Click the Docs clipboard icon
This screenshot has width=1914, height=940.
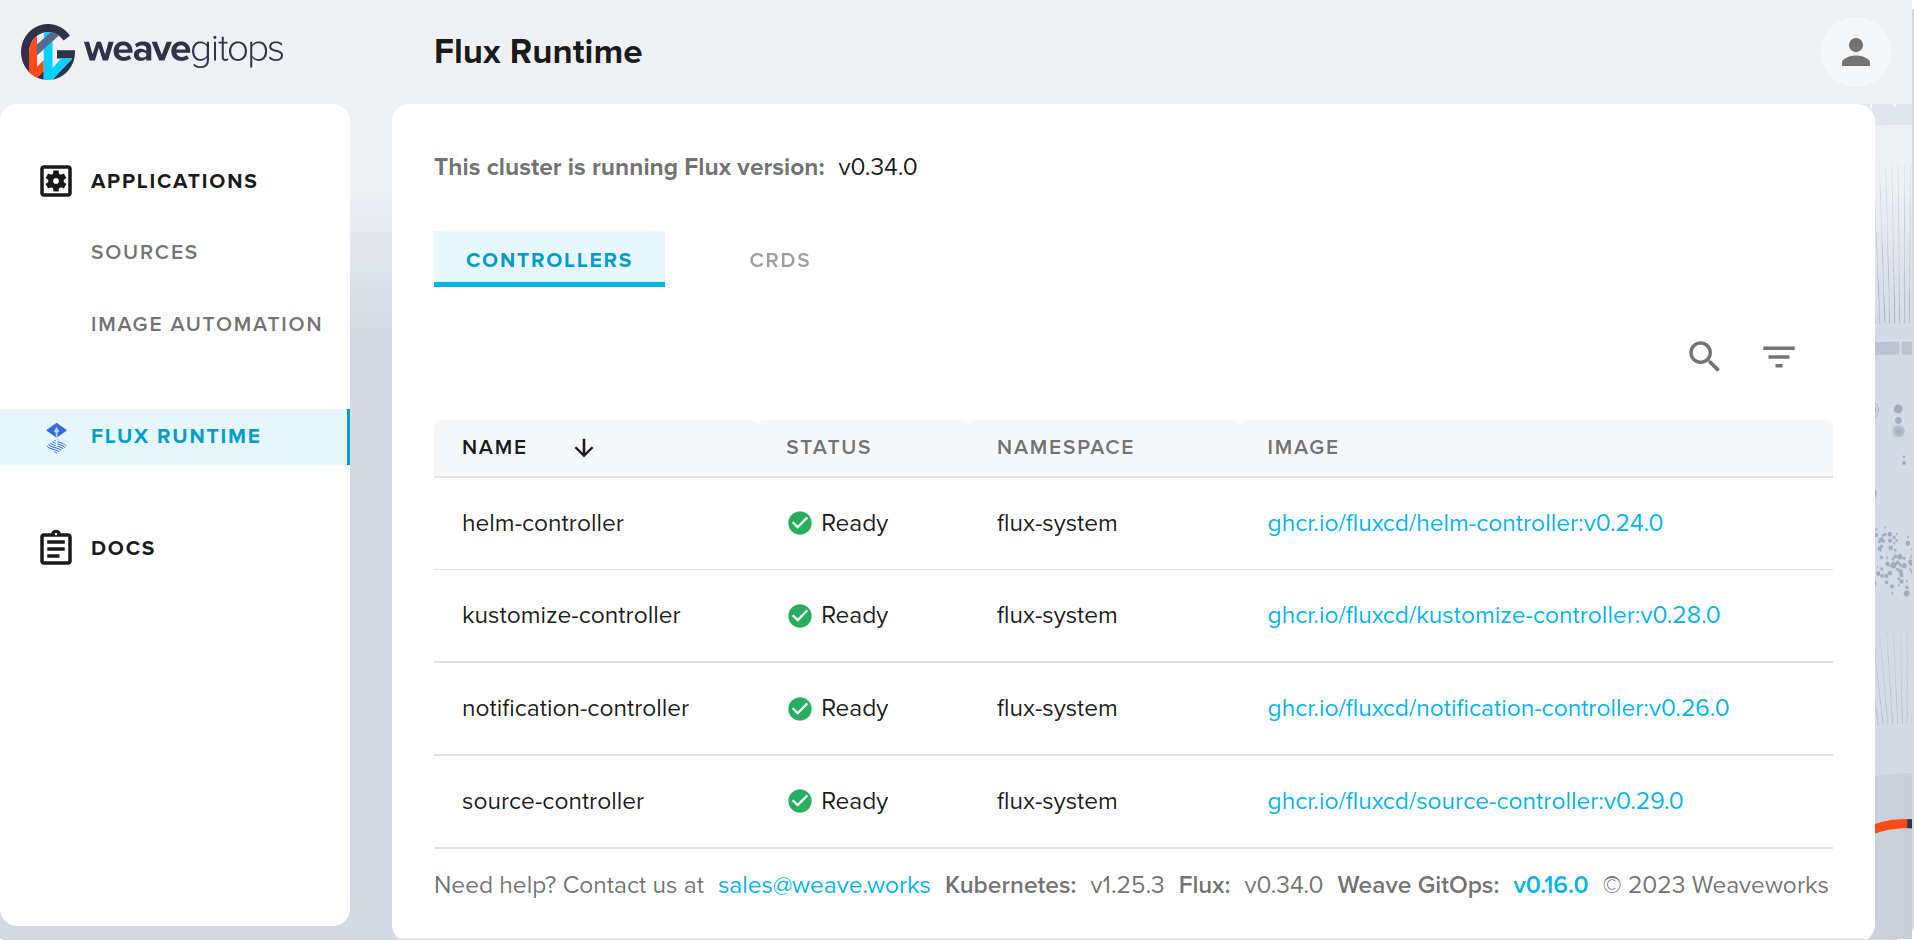[x=56, y=548]
